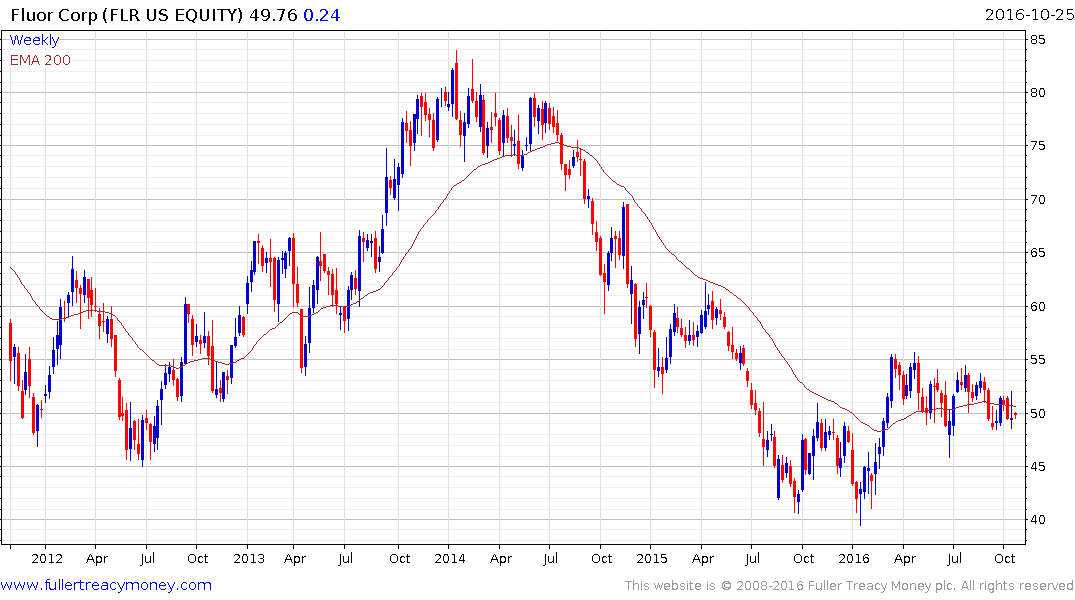The height and width of the screenshot is (600, 1075).
Task: Click the 2012 year axis label
Action: (47, 559)
